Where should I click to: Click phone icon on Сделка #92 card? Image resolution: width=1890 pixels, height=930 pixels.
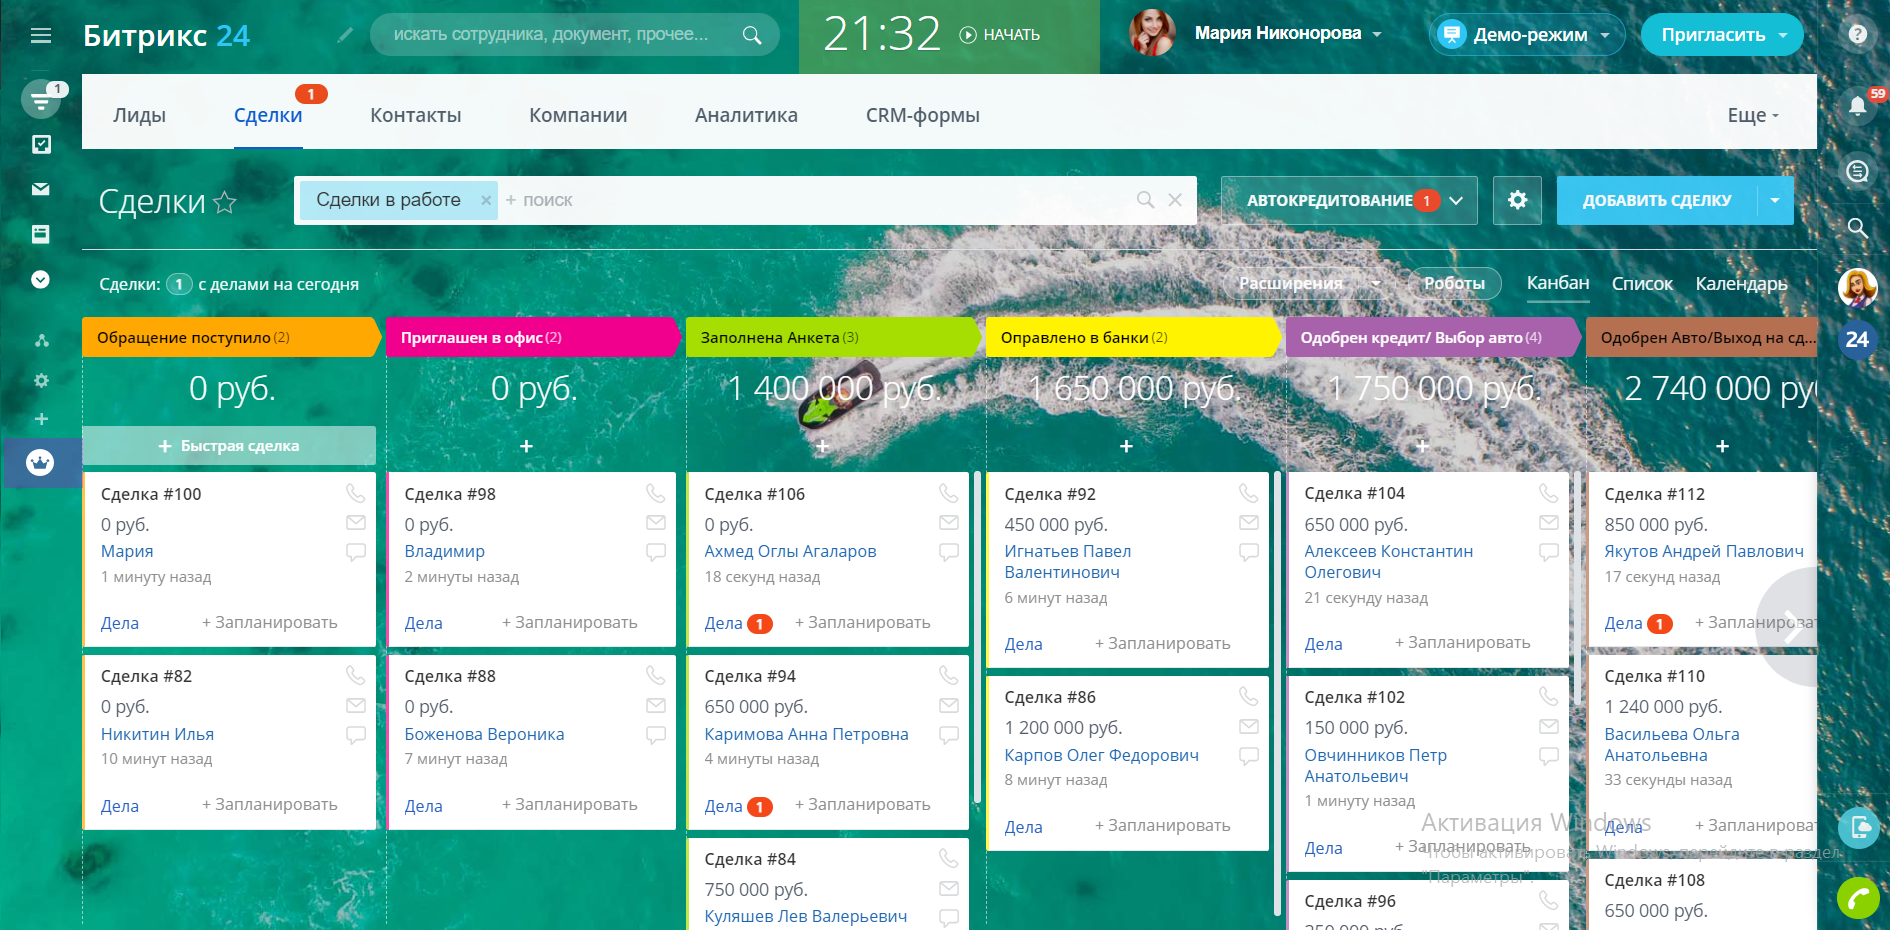click(1248, 493)
